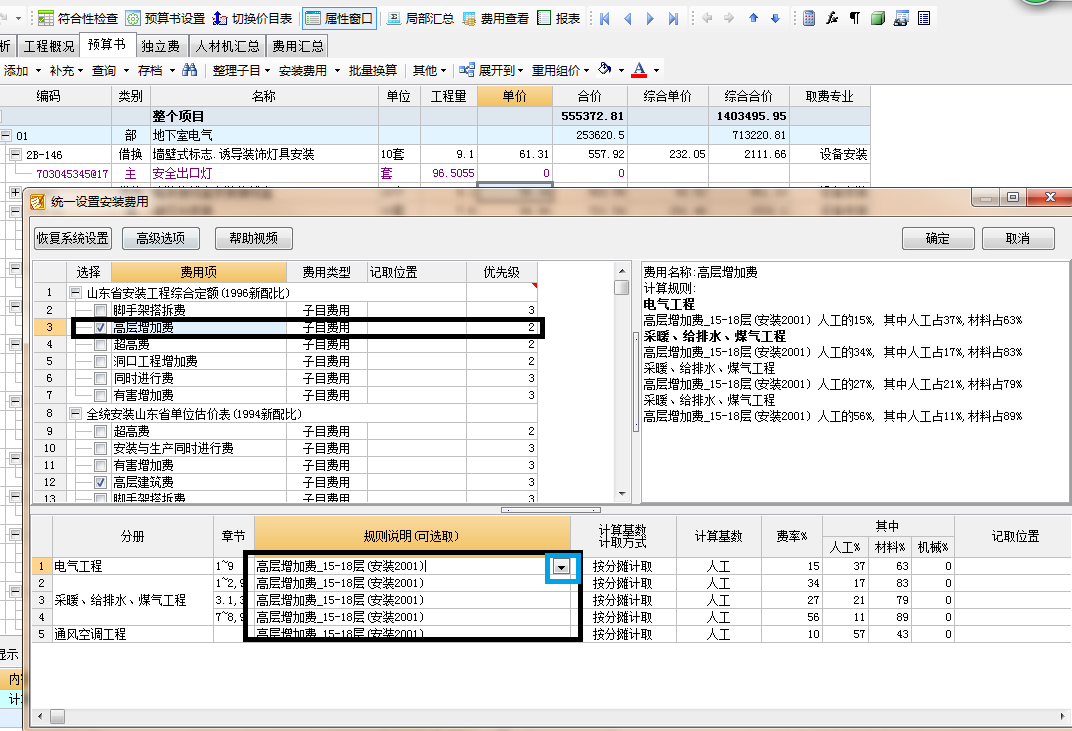
Task: Open the rule dropdown for 电气工程 row
Action: point(561,567)
